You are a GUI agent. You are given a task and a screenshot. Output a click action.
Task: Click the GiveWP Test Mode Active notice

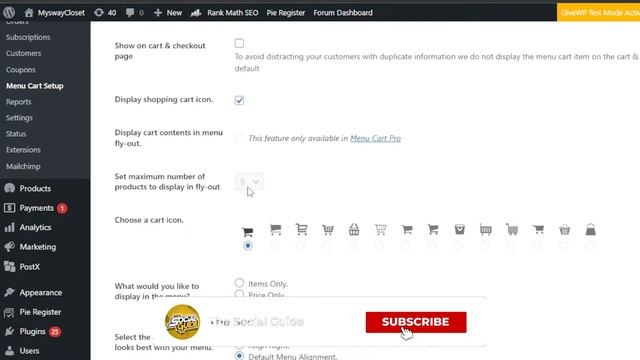coord(598,13)
